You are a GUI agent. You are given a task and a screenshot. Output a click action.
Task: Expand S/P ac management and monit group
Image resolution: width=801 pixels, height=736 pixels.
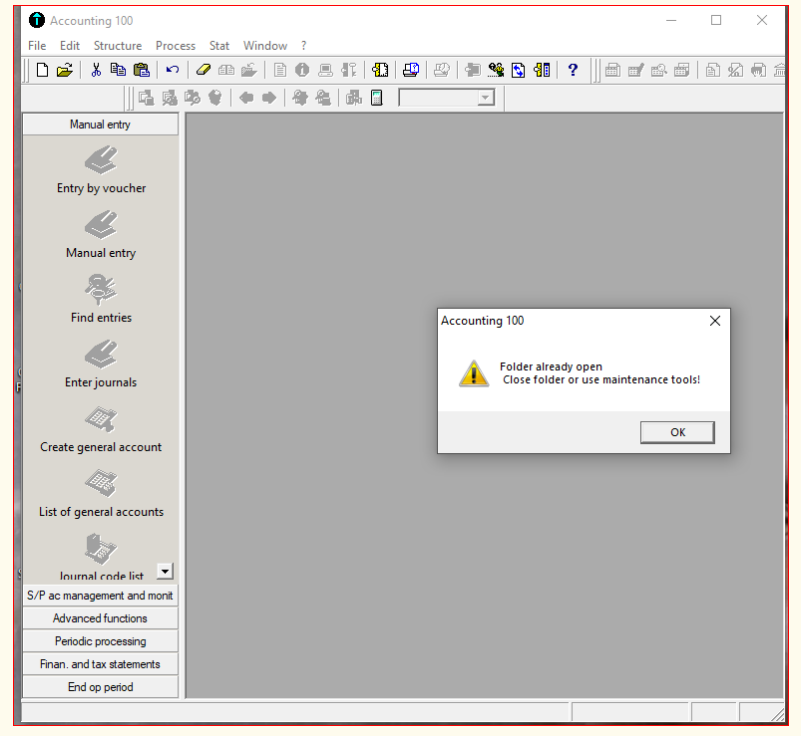(x=101, y=596)
